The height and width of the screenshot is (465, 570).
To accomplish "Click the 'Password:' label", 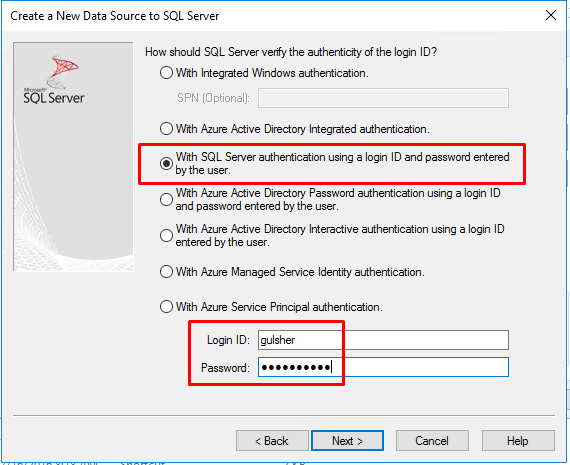I will (225, 368).
